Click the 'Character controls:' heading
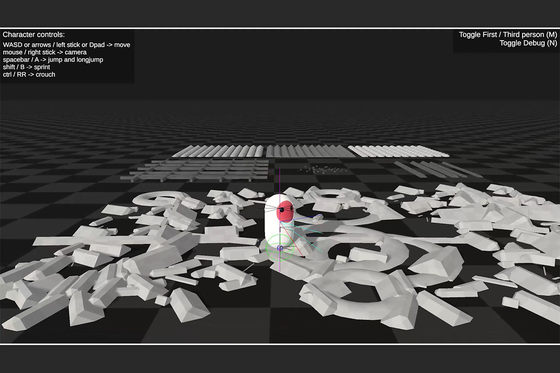Screen dimensions: 560x373 tap(34, 35)
